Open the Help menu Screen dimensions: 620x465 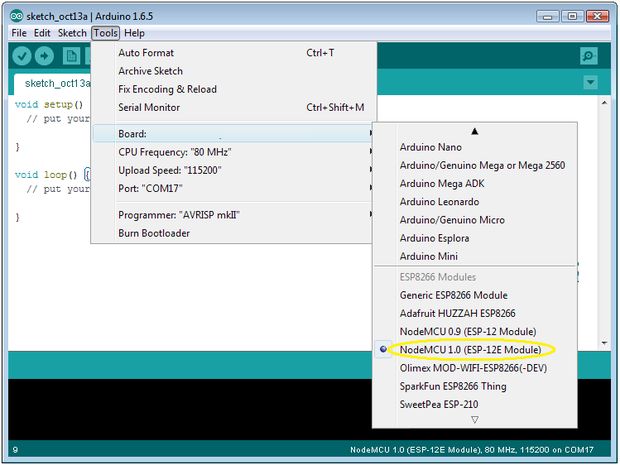pos(134,33)
